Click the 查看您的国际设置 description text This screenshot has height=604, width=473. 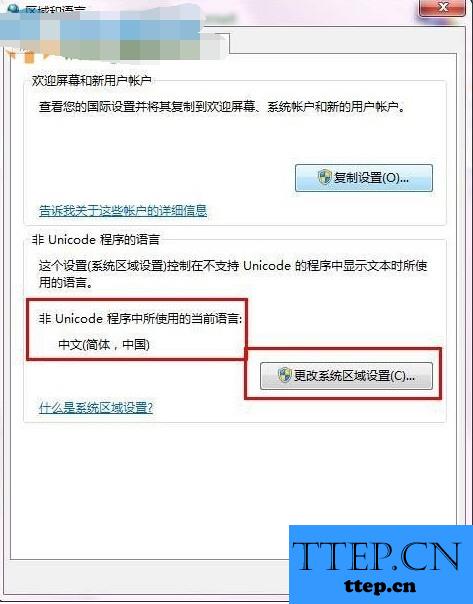222,107
